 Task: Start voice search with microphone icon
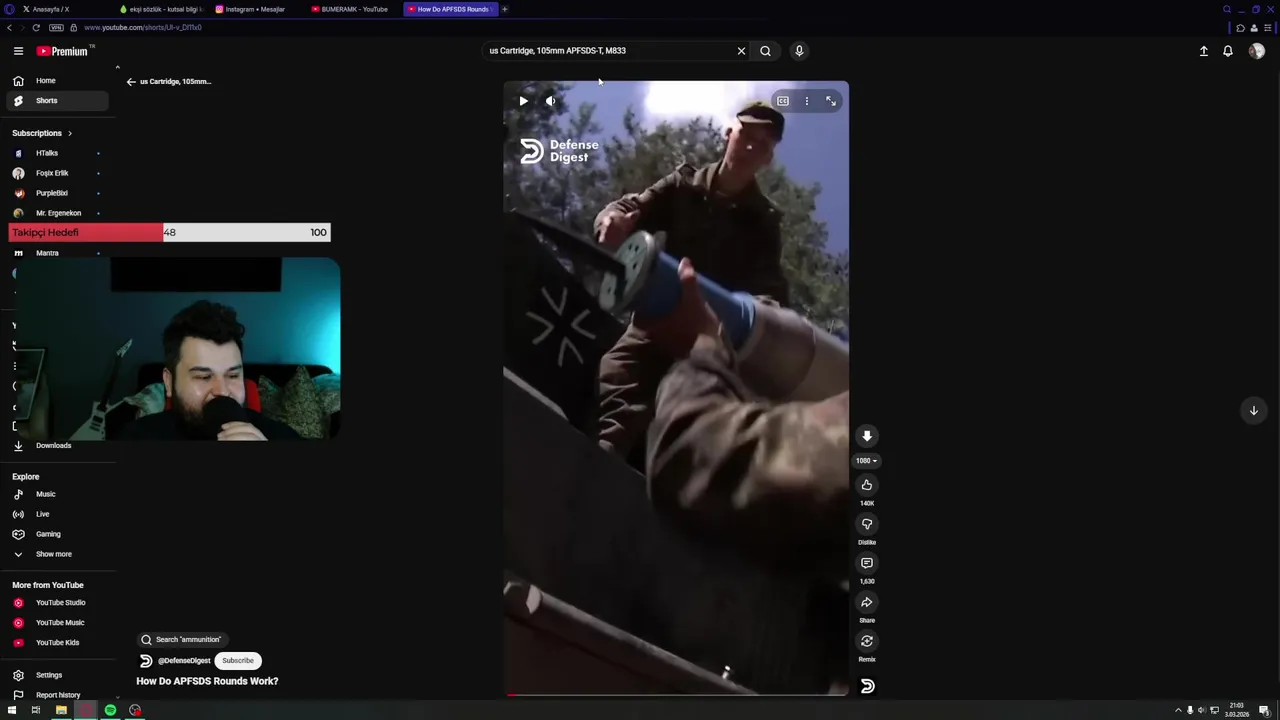tap(799, 51)
